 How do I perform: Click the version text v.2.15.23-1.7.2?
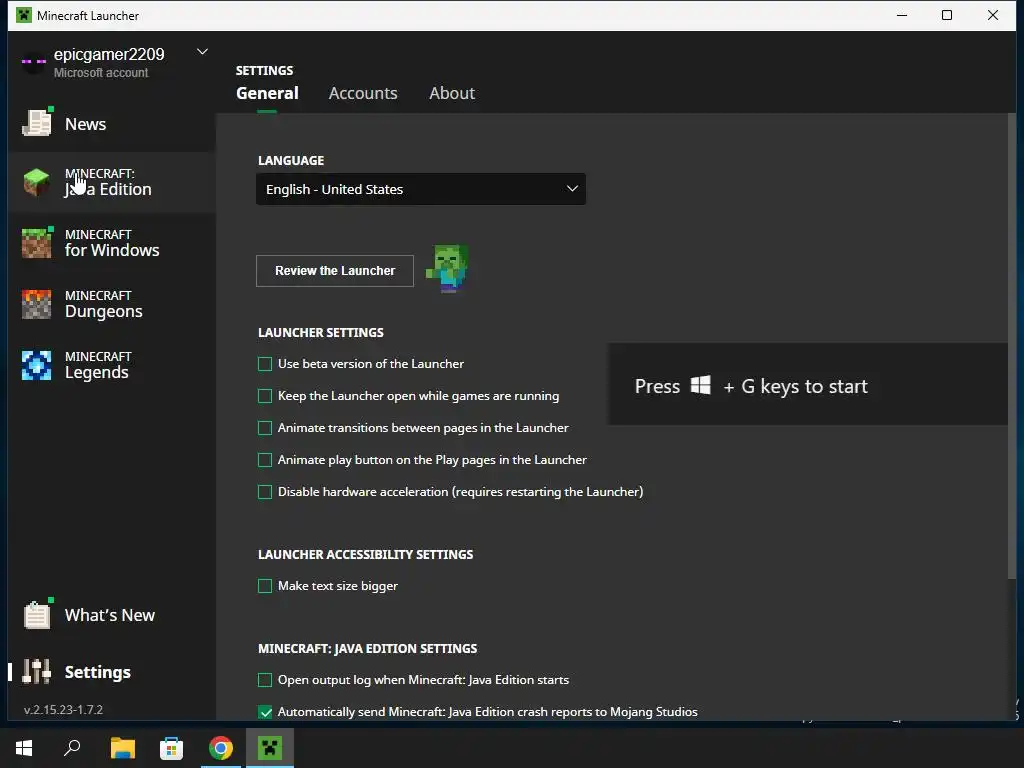63,710
